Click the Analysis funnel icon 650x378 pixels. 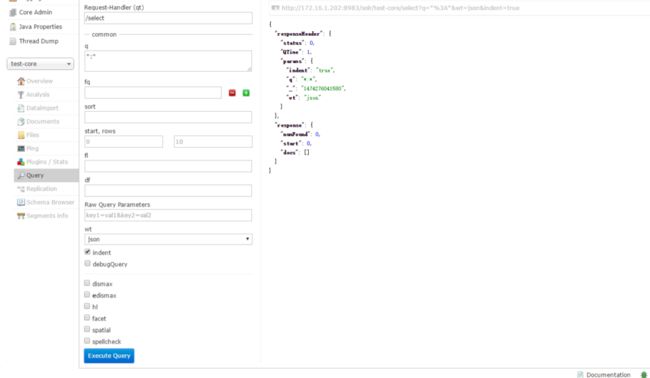tap(21, 94)
